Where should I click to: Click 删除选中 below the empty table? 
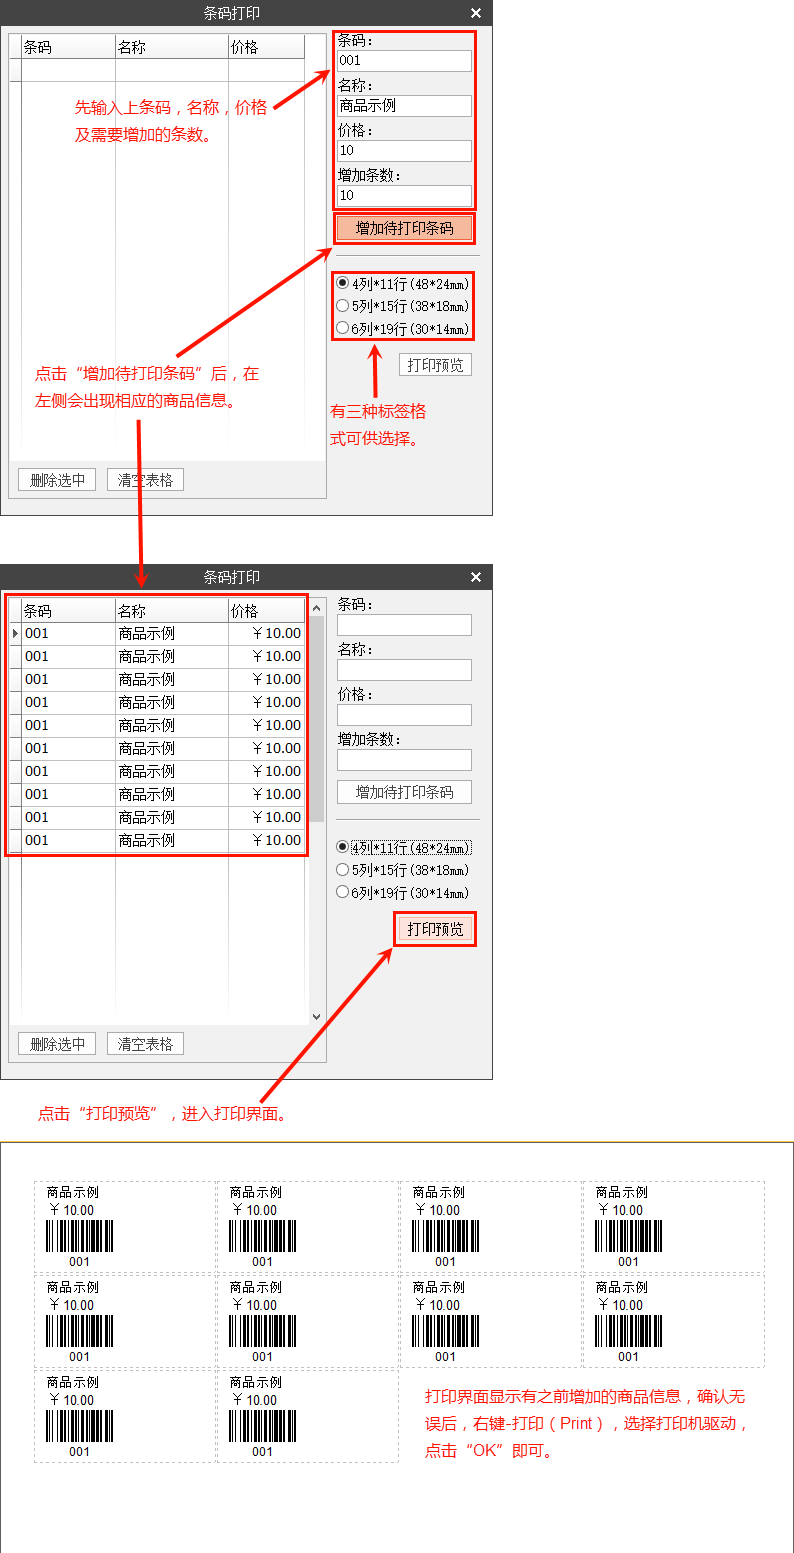point(57,480)
